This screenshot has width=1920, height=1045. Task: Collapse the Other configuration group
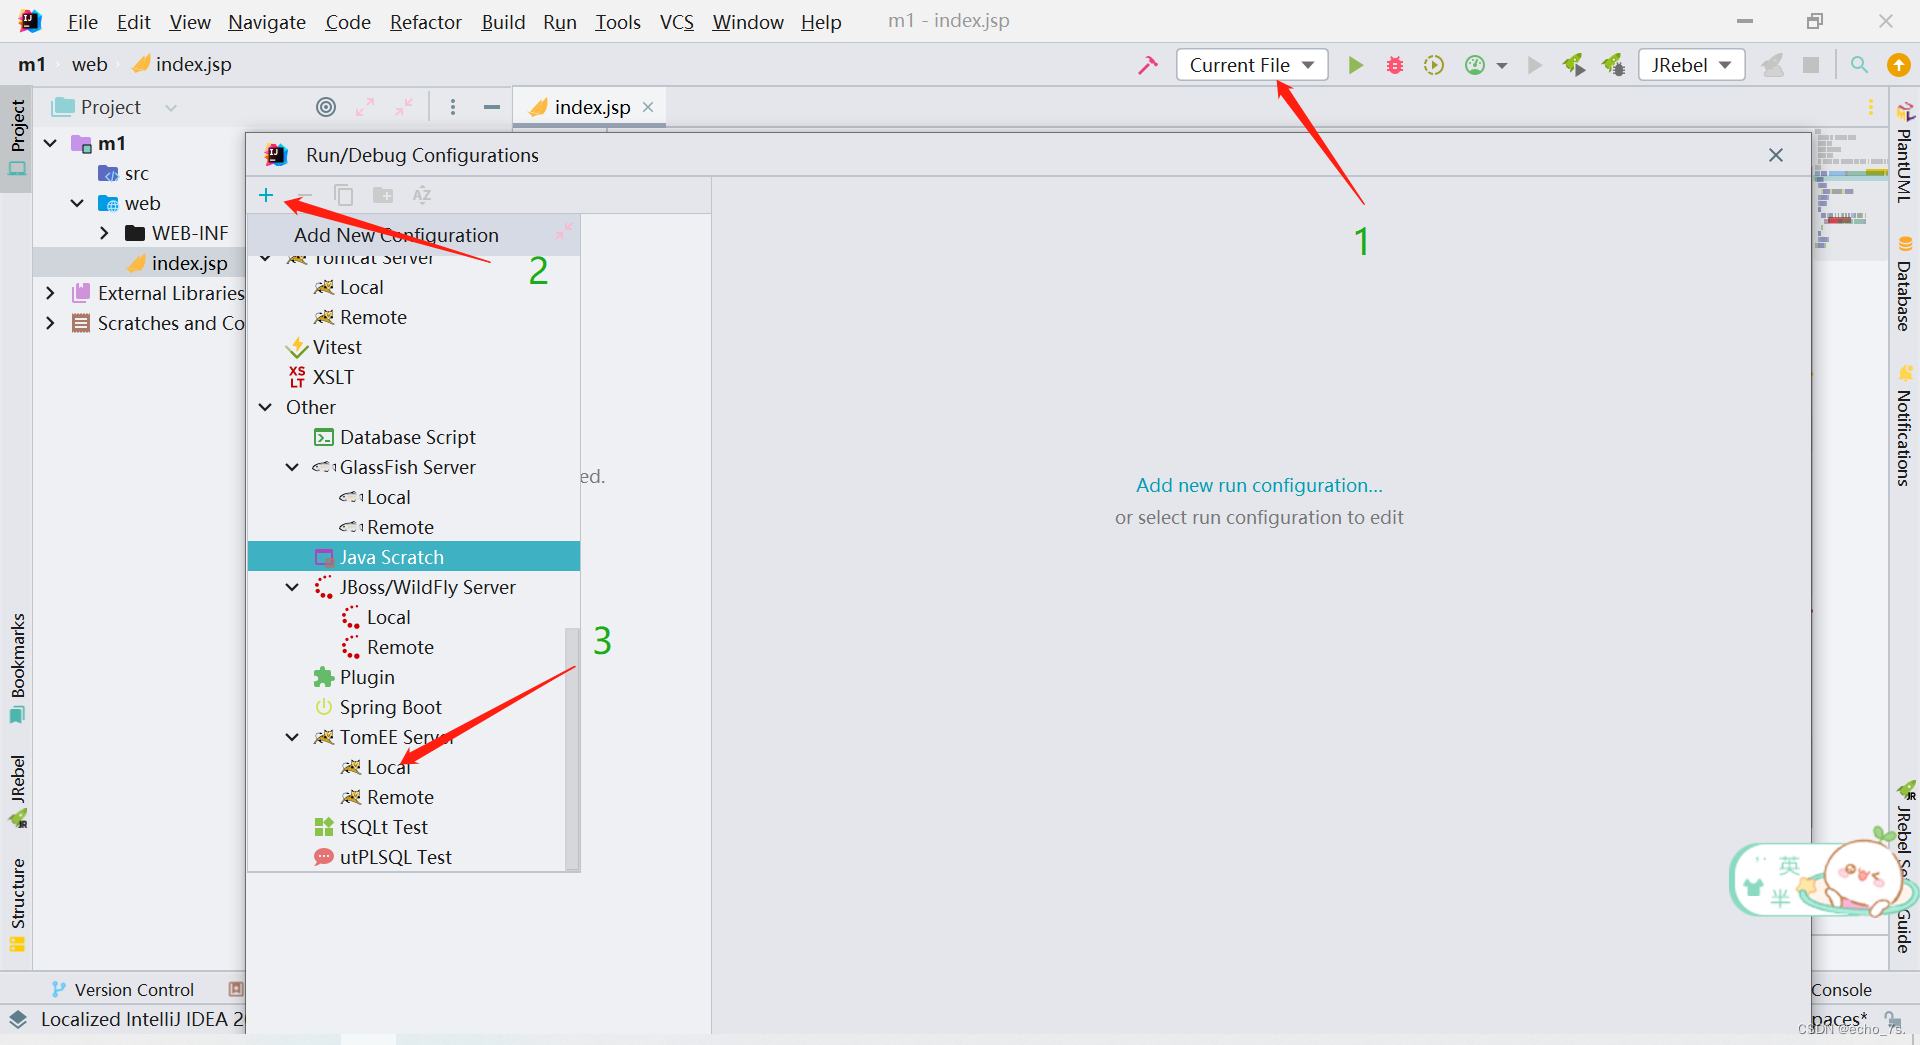(x=265, y=408)
